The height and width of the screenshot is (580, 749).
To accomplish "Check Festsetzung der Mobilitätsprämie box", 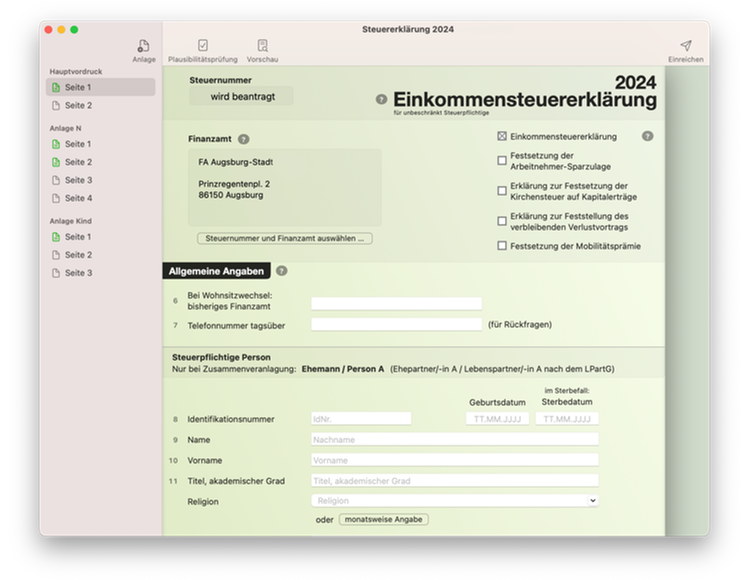I will point(502,246).
